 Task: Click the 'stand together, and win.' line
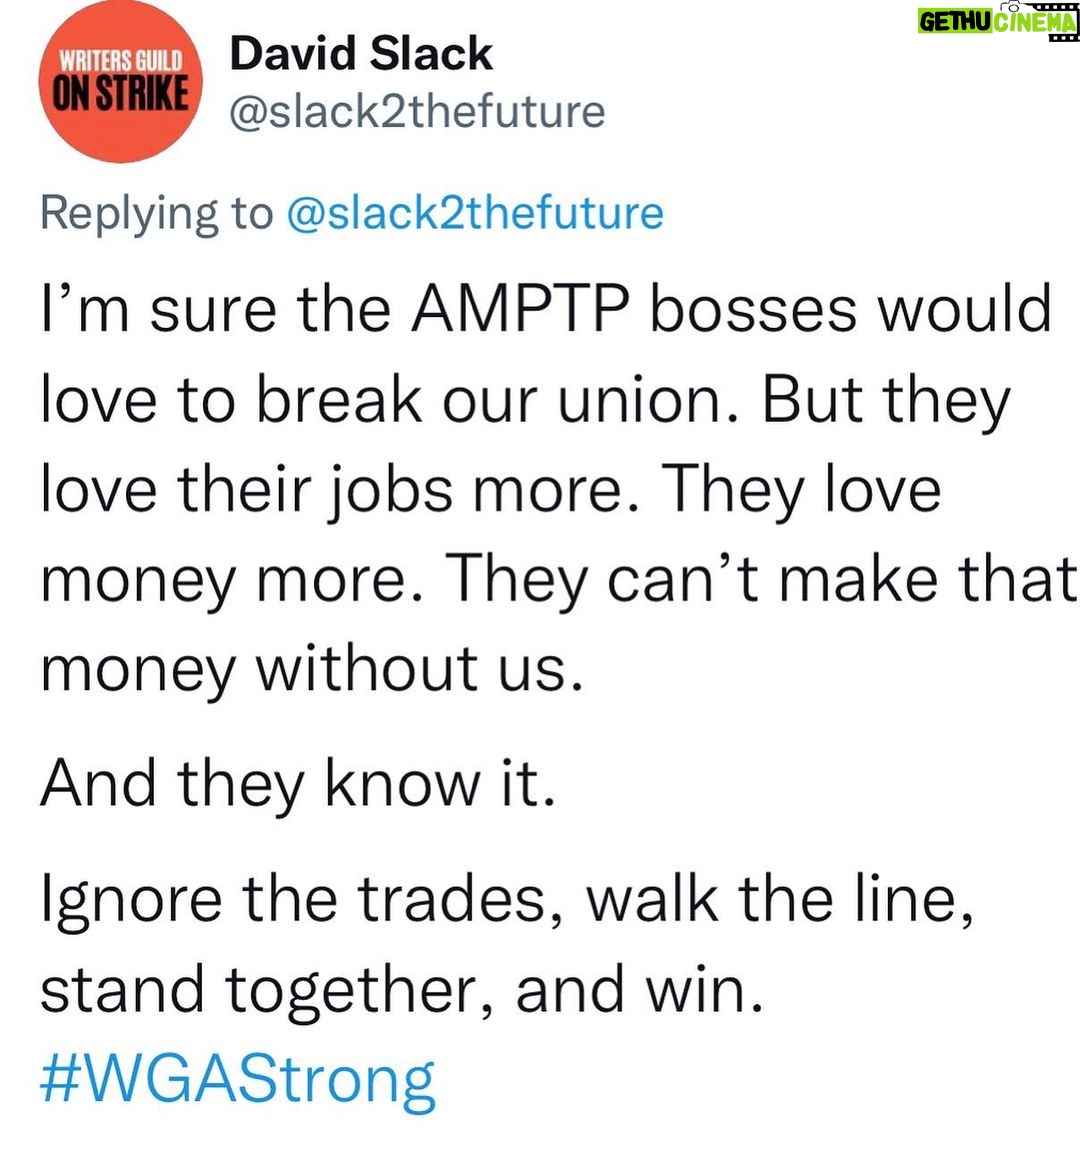tap(401, 991)
